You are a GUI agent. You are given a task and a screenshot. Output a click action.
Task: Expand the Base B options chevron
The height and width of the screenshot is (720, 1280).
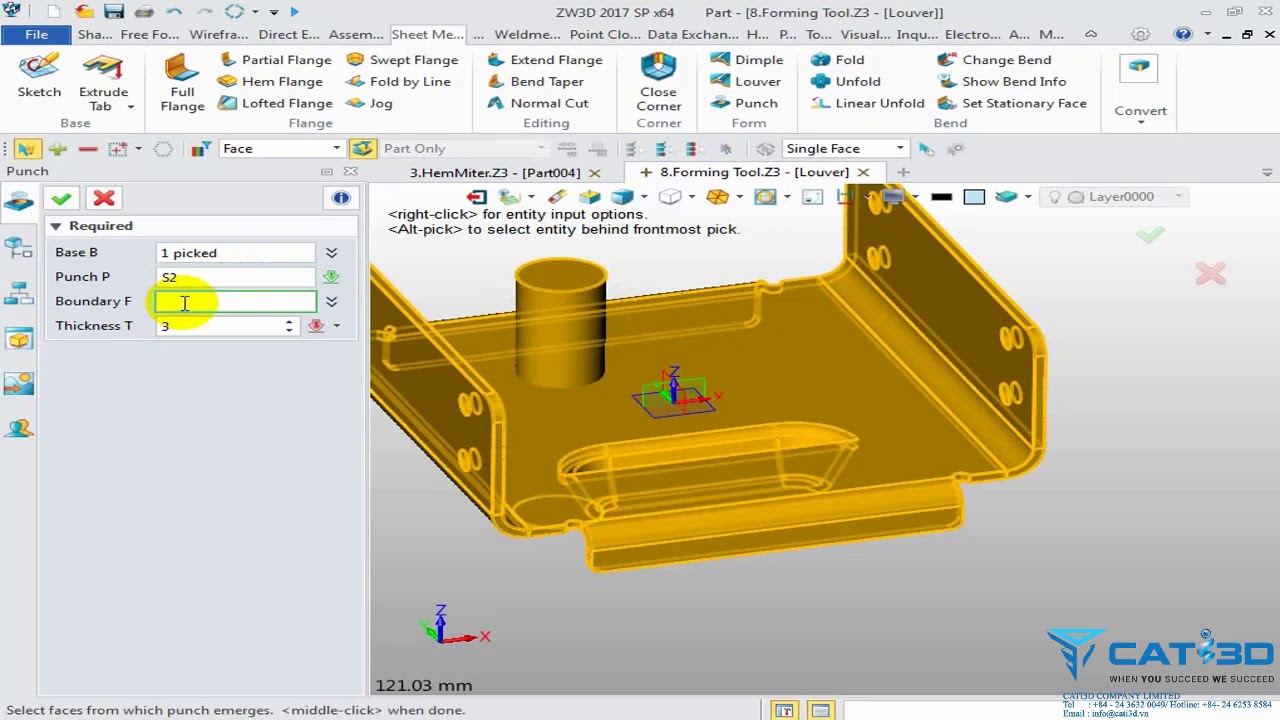point(331,253)
